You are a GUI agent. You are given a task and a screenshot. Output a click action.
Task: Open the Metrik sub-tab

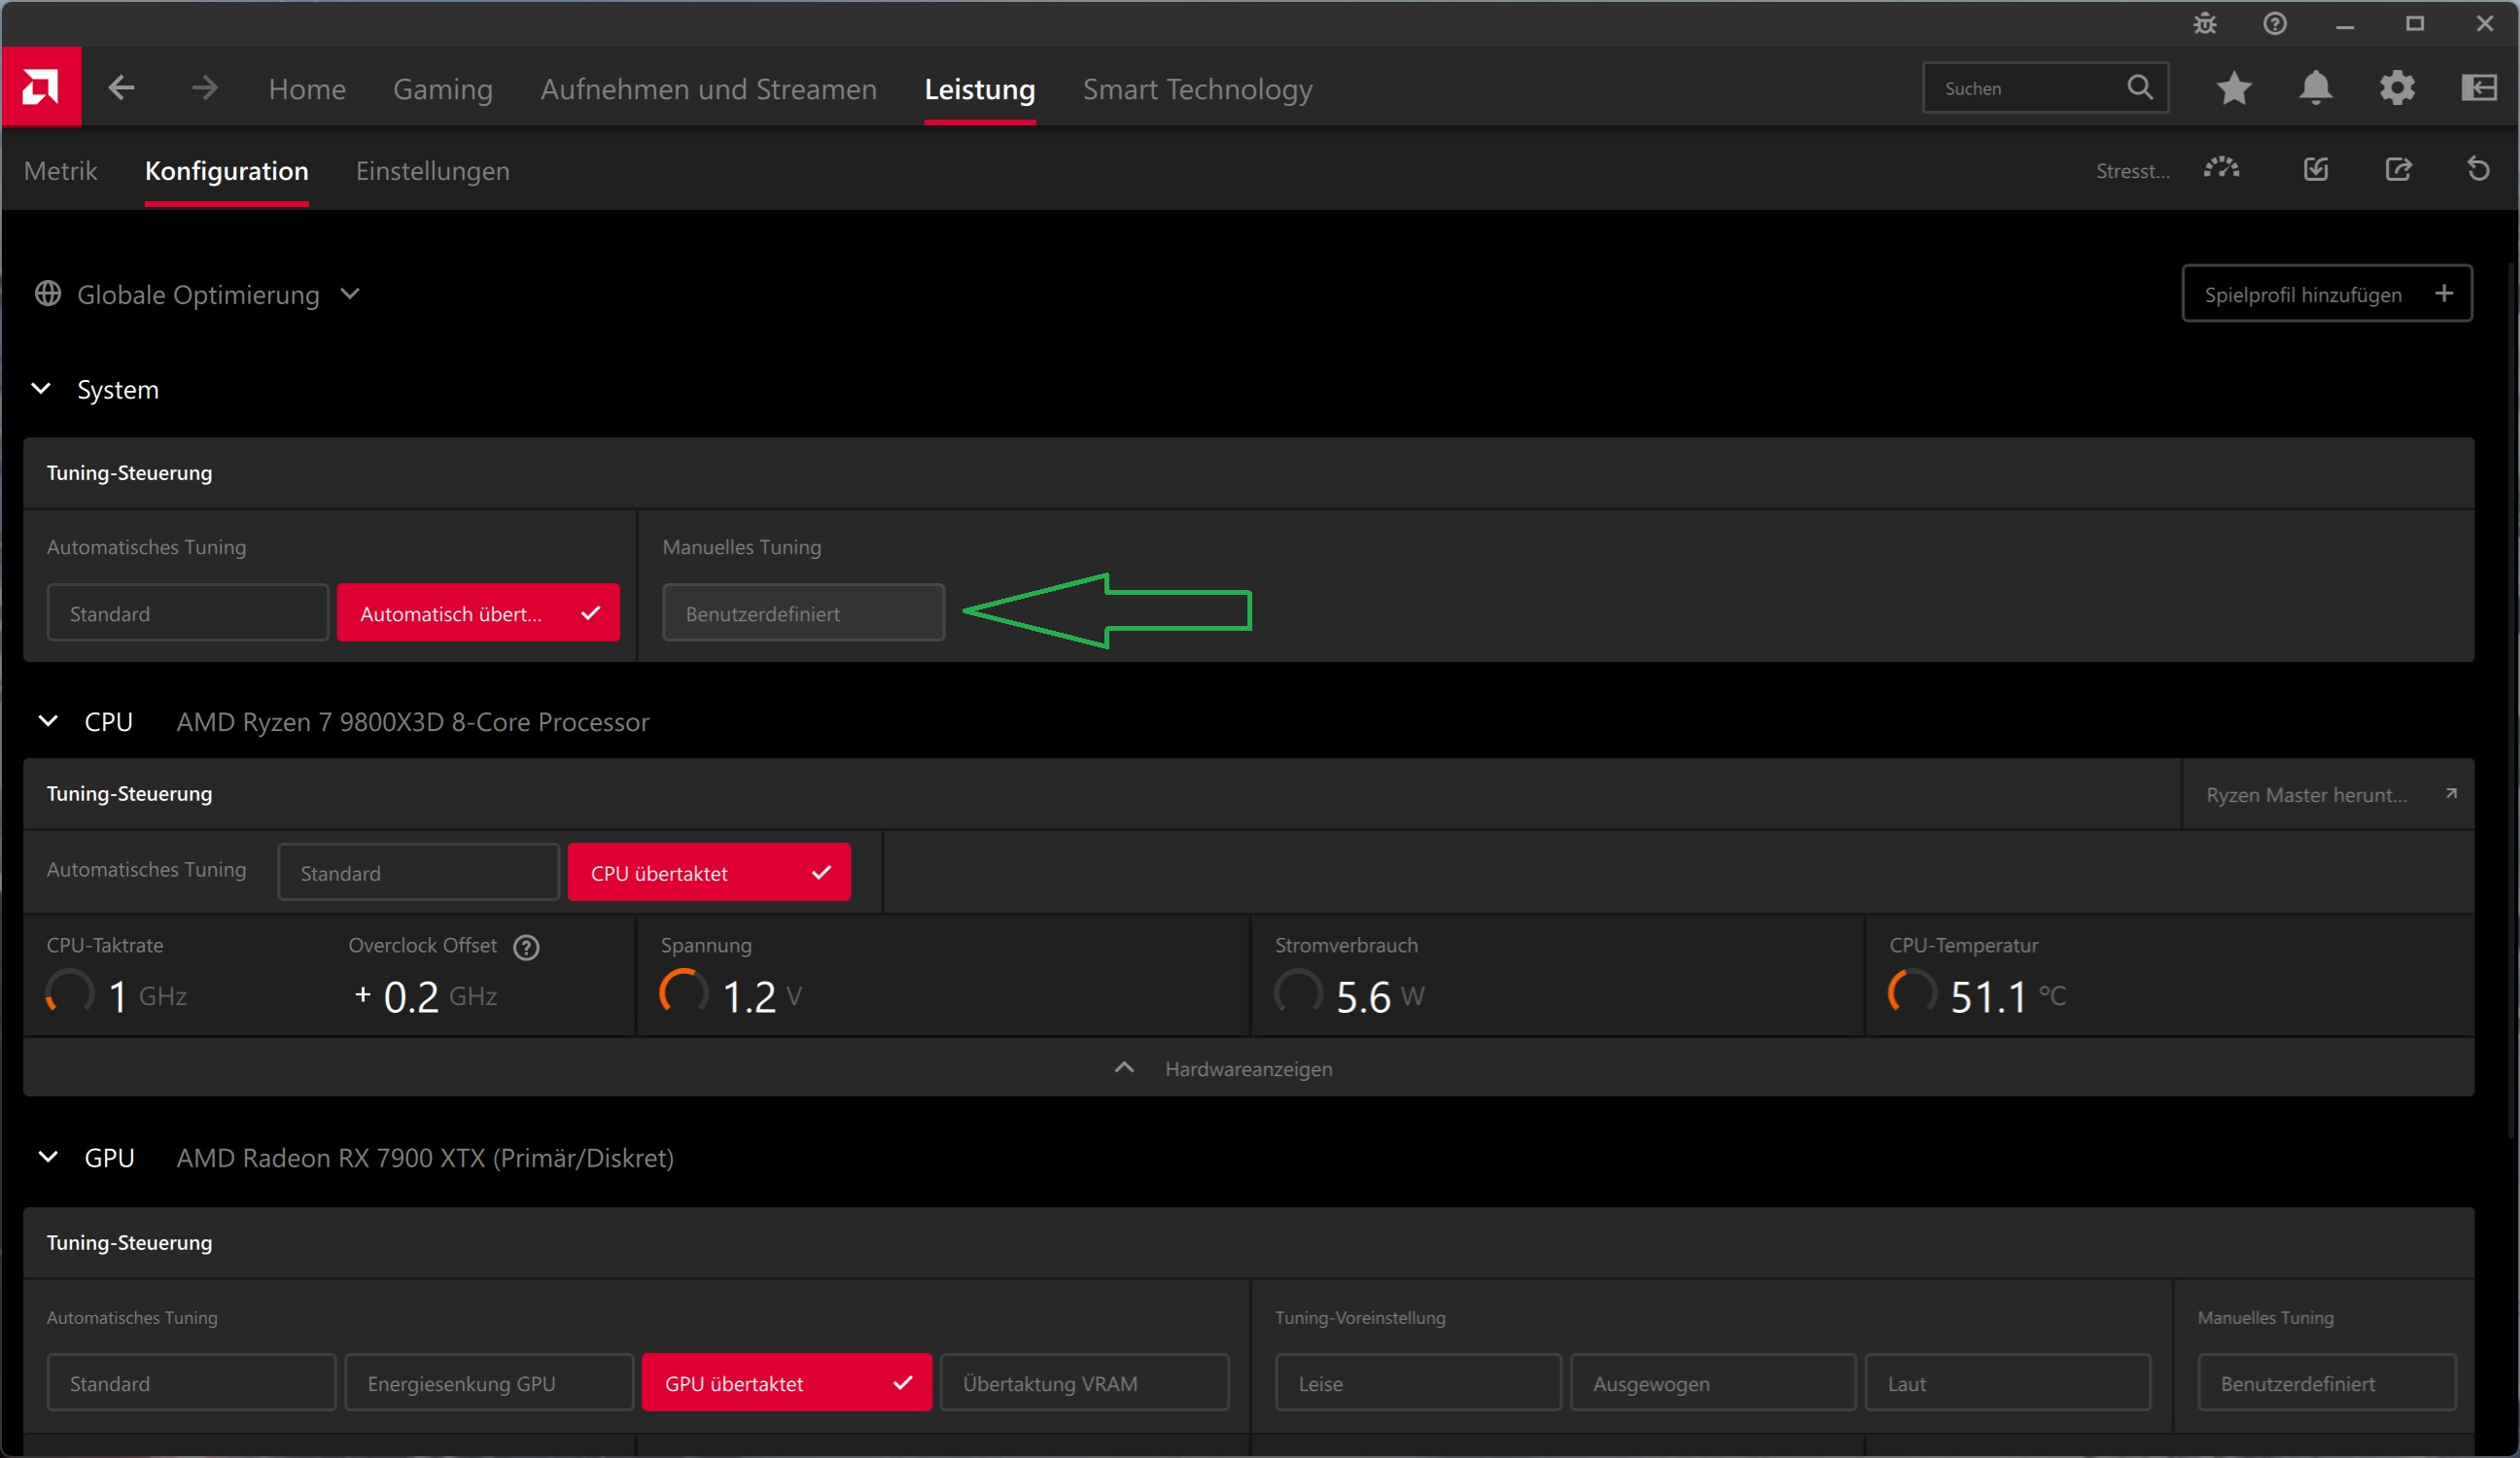click(60, 171)
